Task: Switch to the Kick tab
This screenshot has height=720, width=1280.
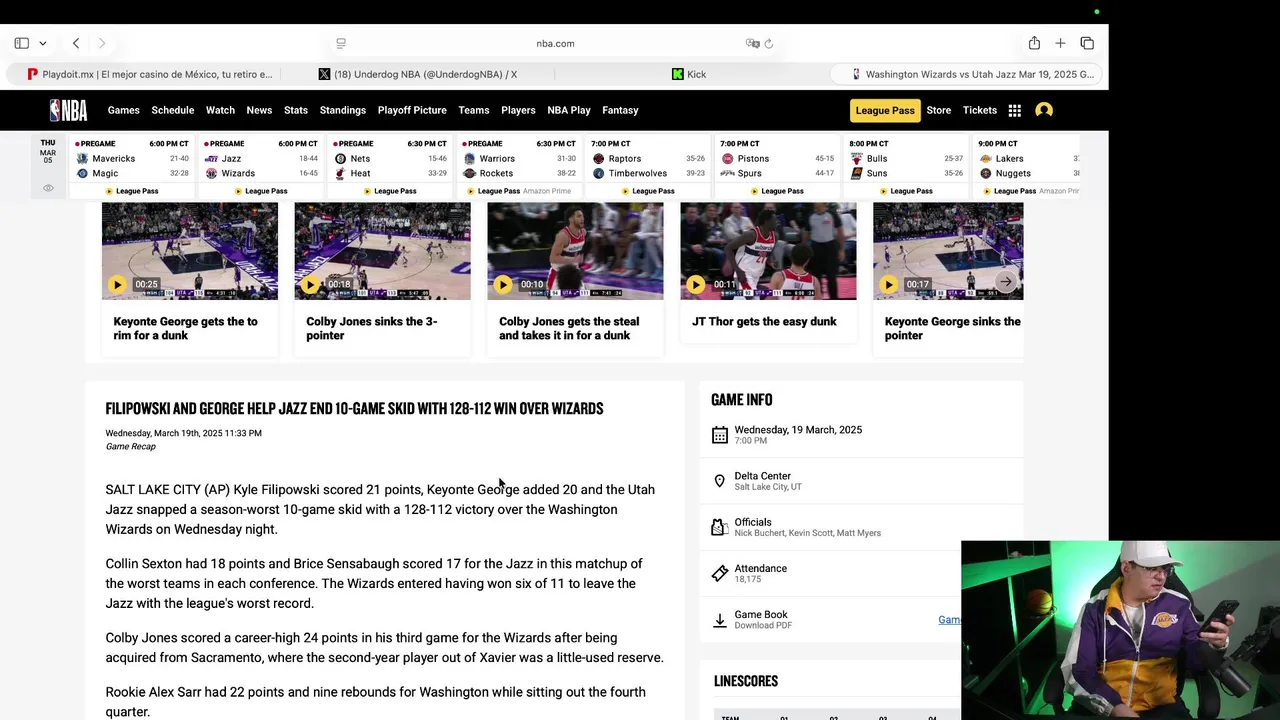Action: 690,74
